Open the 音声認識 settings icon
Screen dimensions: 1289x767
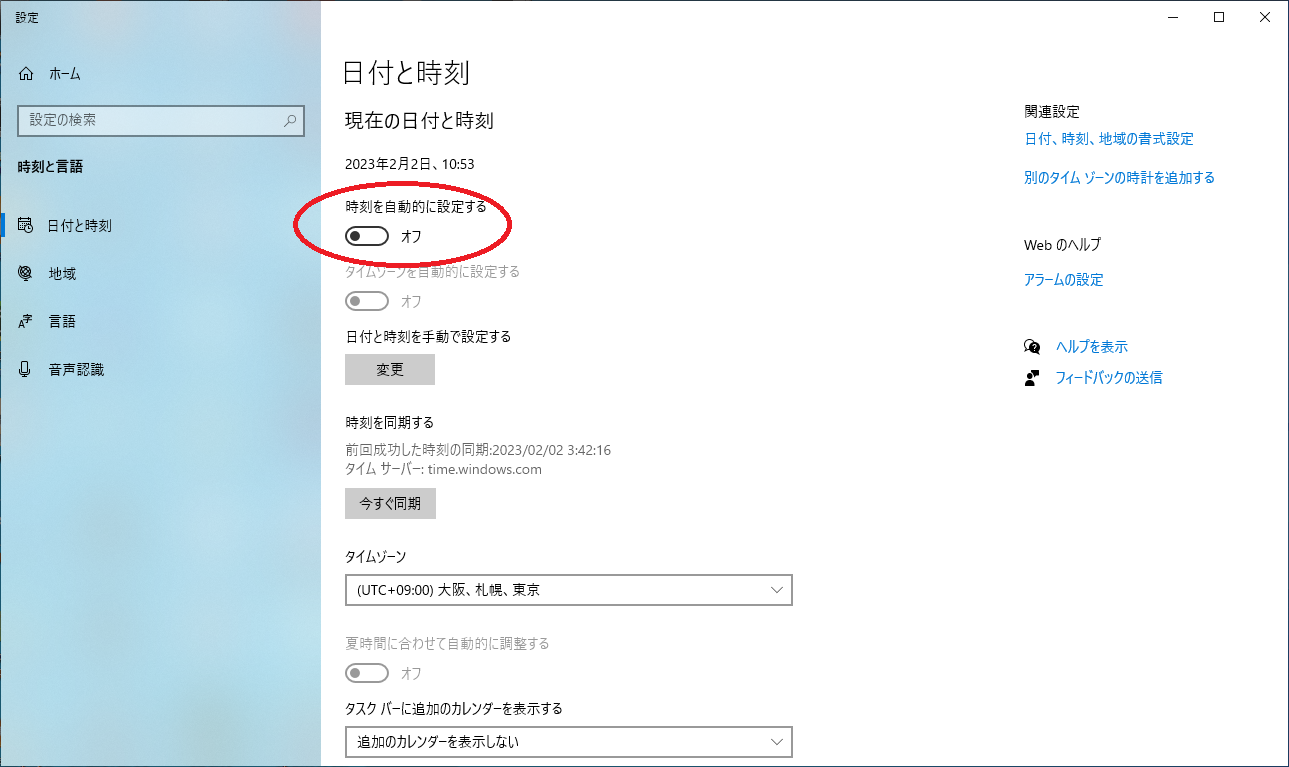(x=25, y=369)
